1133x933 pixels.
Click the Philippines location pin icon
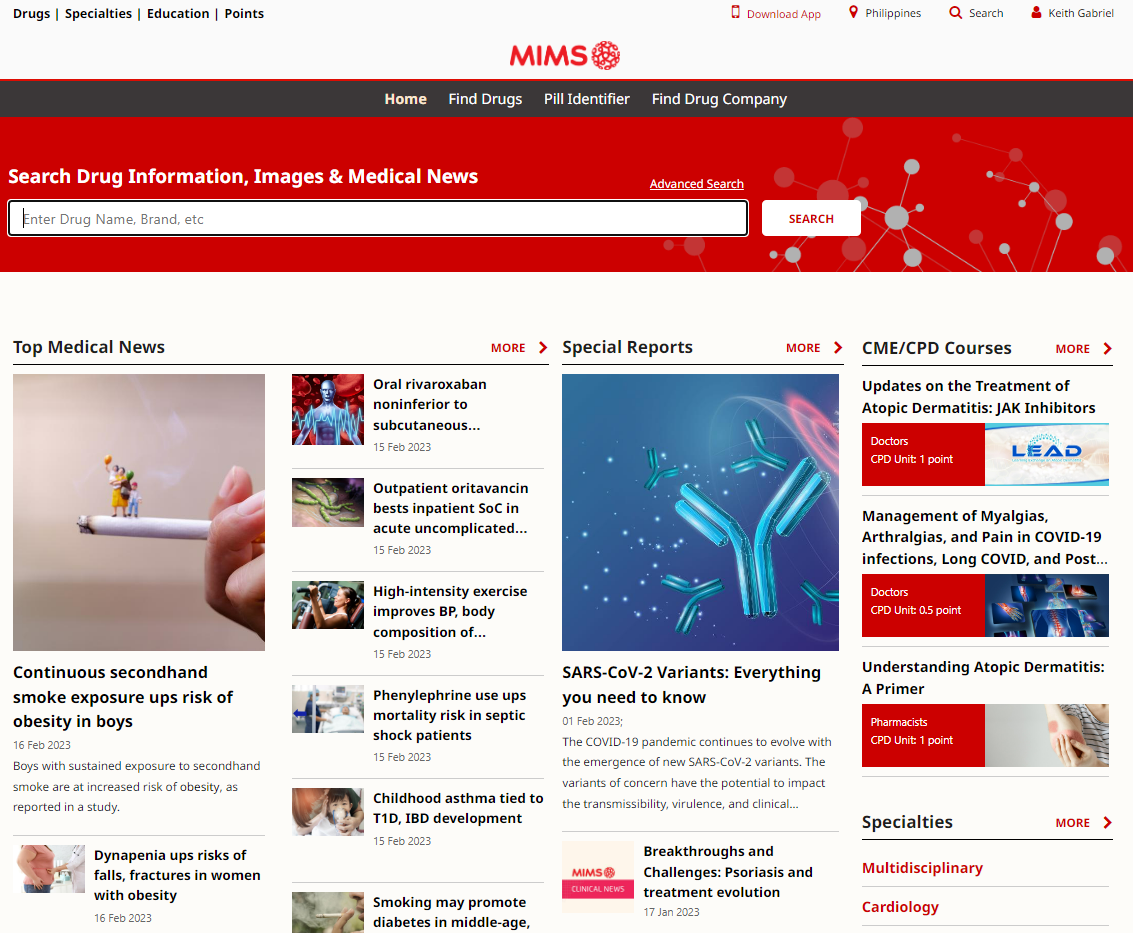point(853,13)
